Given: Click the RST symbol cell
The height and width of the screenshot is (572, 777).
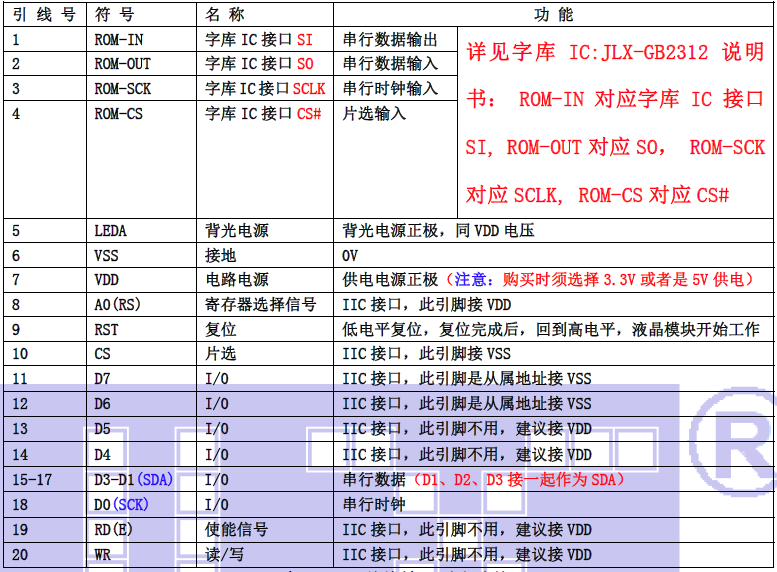Looking at the screenshot, I should (107, 329).
